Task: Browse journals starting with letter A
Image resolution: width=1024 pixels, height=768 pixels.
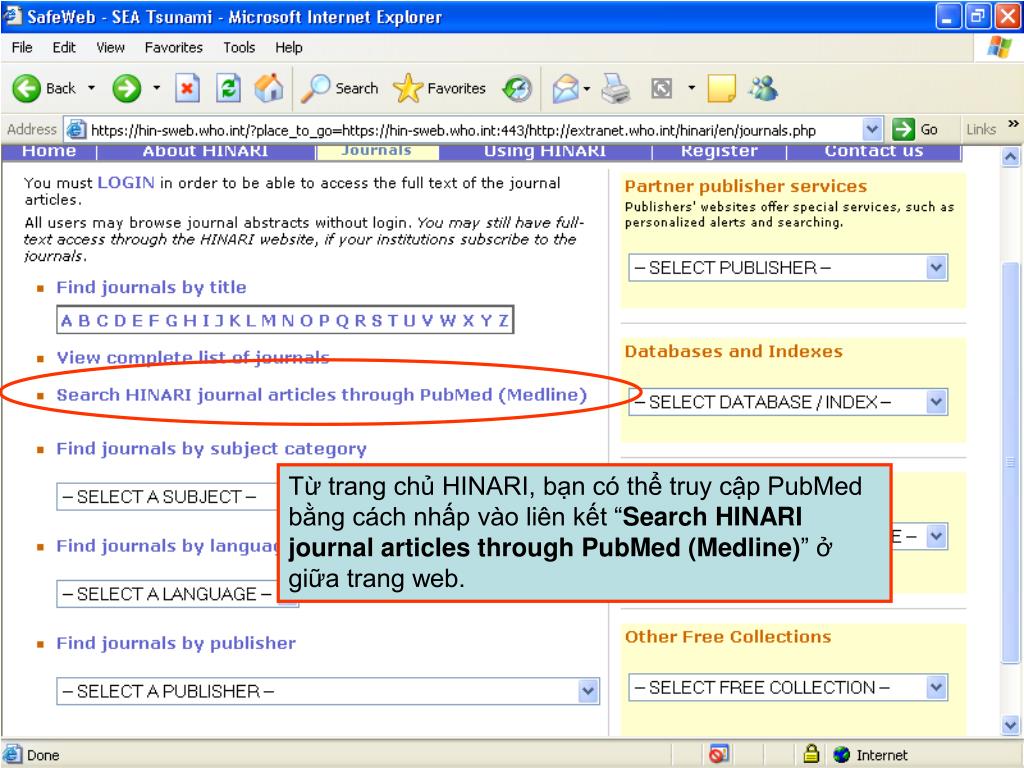Action: (66, 321)
